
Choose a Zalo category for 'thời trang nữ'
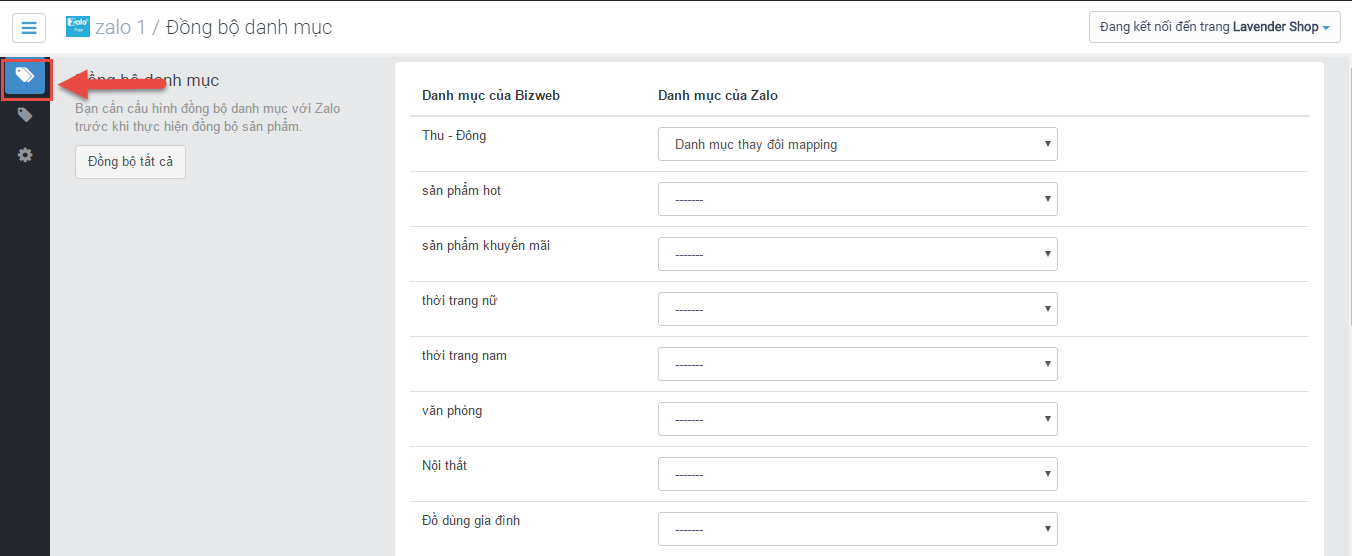[x=857, y=309]
